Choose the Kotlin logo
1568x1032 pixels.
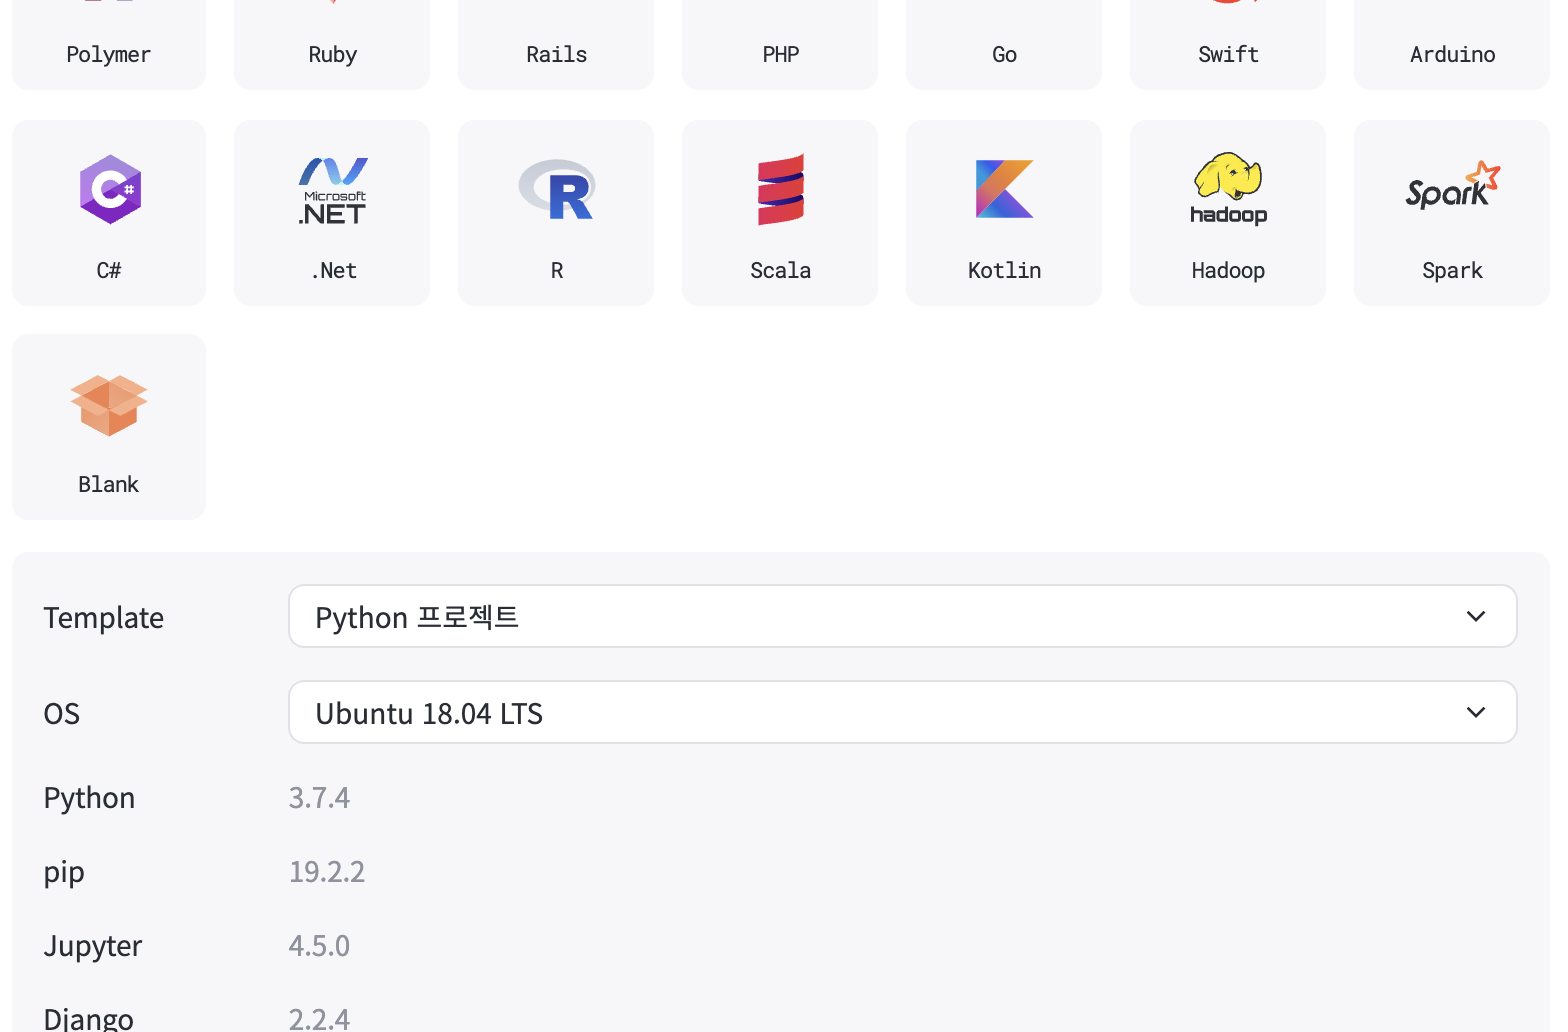point(1004,189)
